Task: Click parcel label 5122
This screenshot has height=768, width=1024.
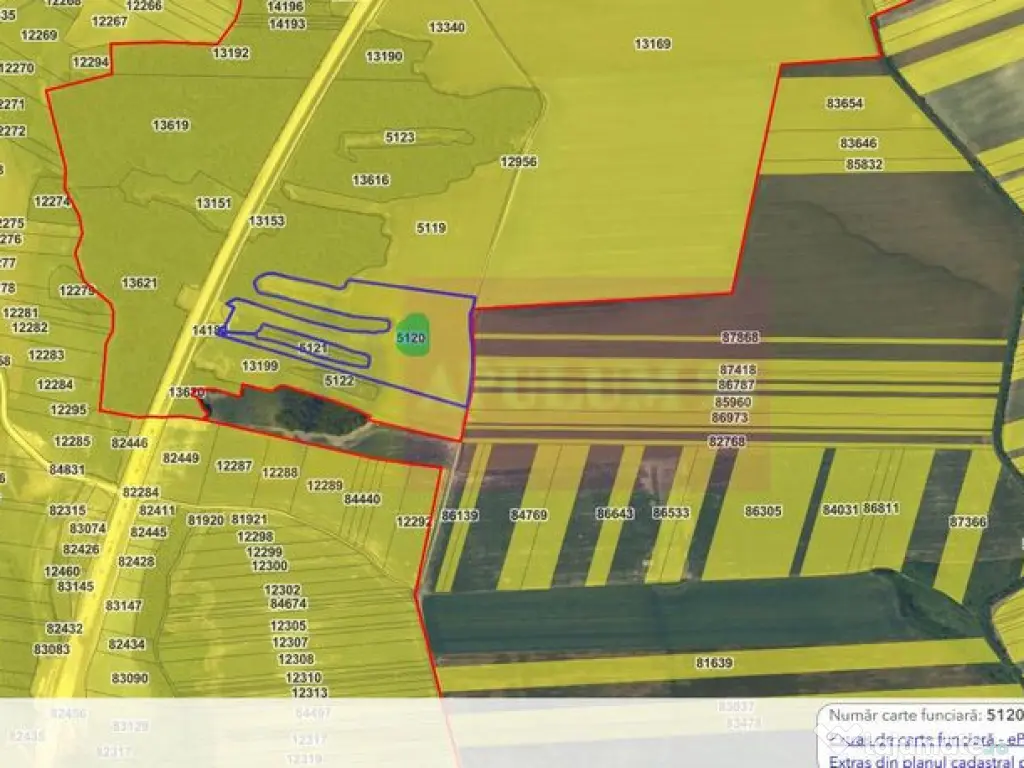Action: tap(339, 381)
